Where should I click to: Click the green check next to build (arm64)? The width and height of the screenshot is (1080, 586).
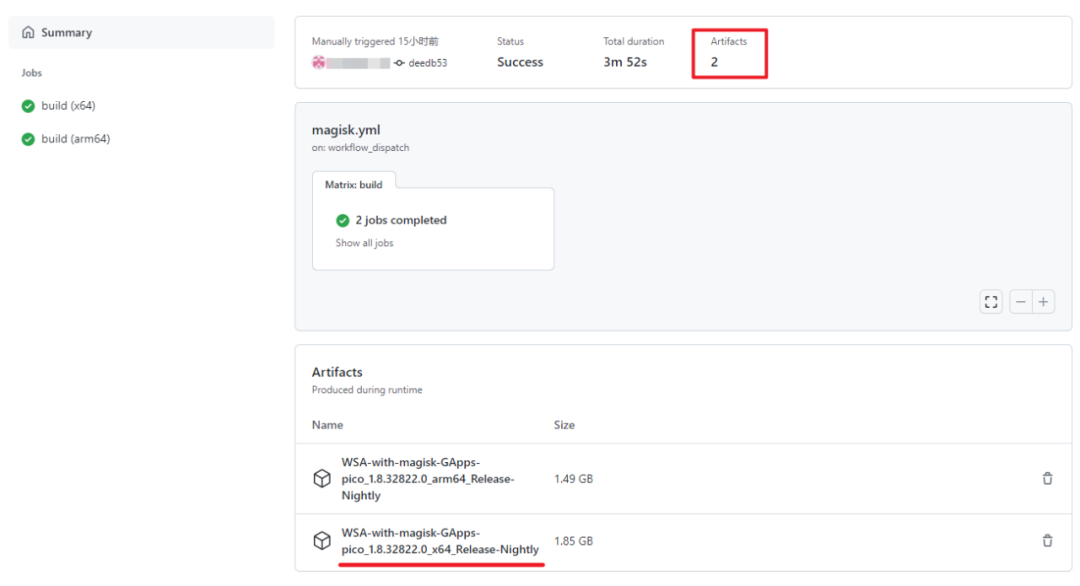27,139
